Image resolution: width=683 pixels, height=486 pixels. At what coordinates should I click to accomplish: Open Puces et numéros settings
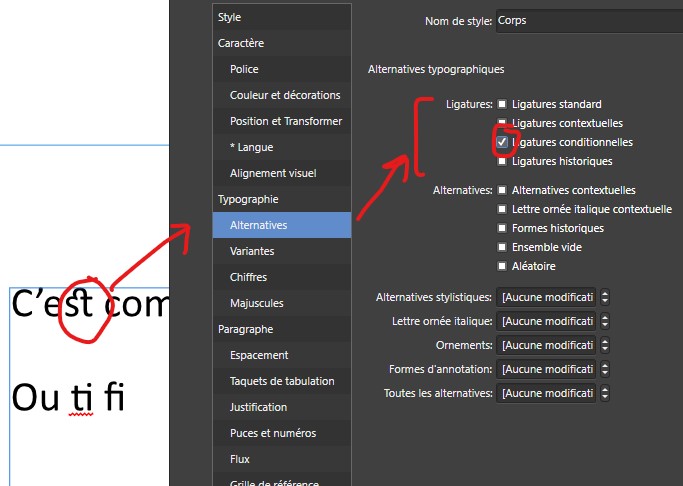tap(282, 433)
